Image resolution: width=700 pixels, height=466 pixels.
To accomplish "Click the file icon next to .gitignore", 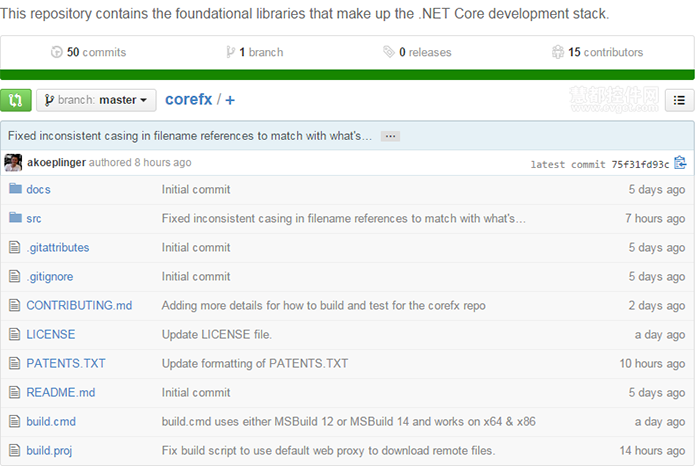I will pos(15,276).
